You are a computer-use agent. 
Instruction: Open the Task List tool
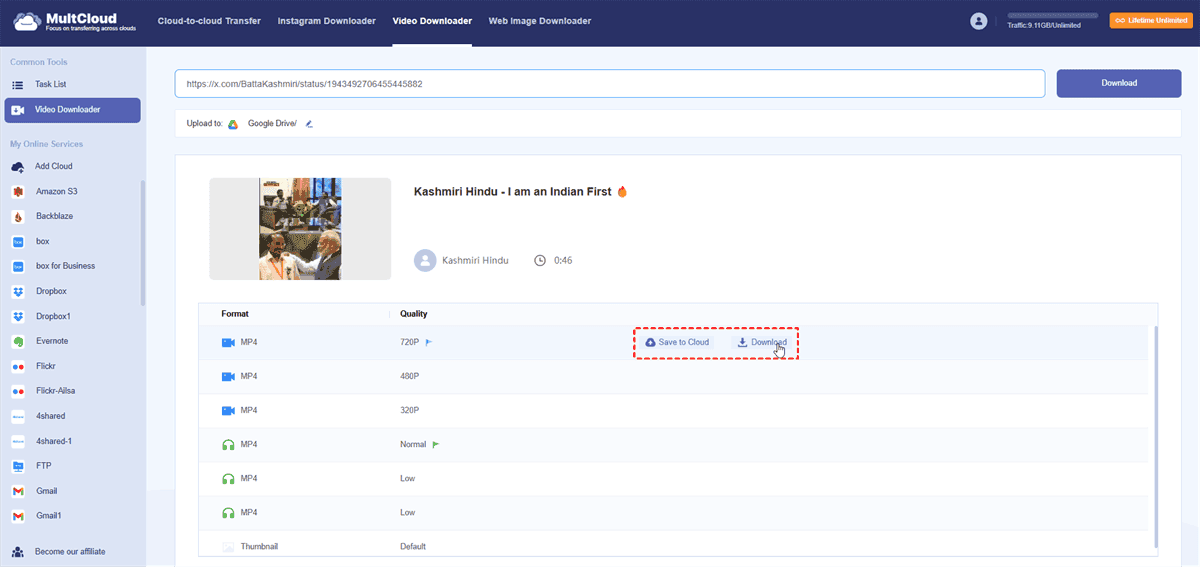pos(50,85)
